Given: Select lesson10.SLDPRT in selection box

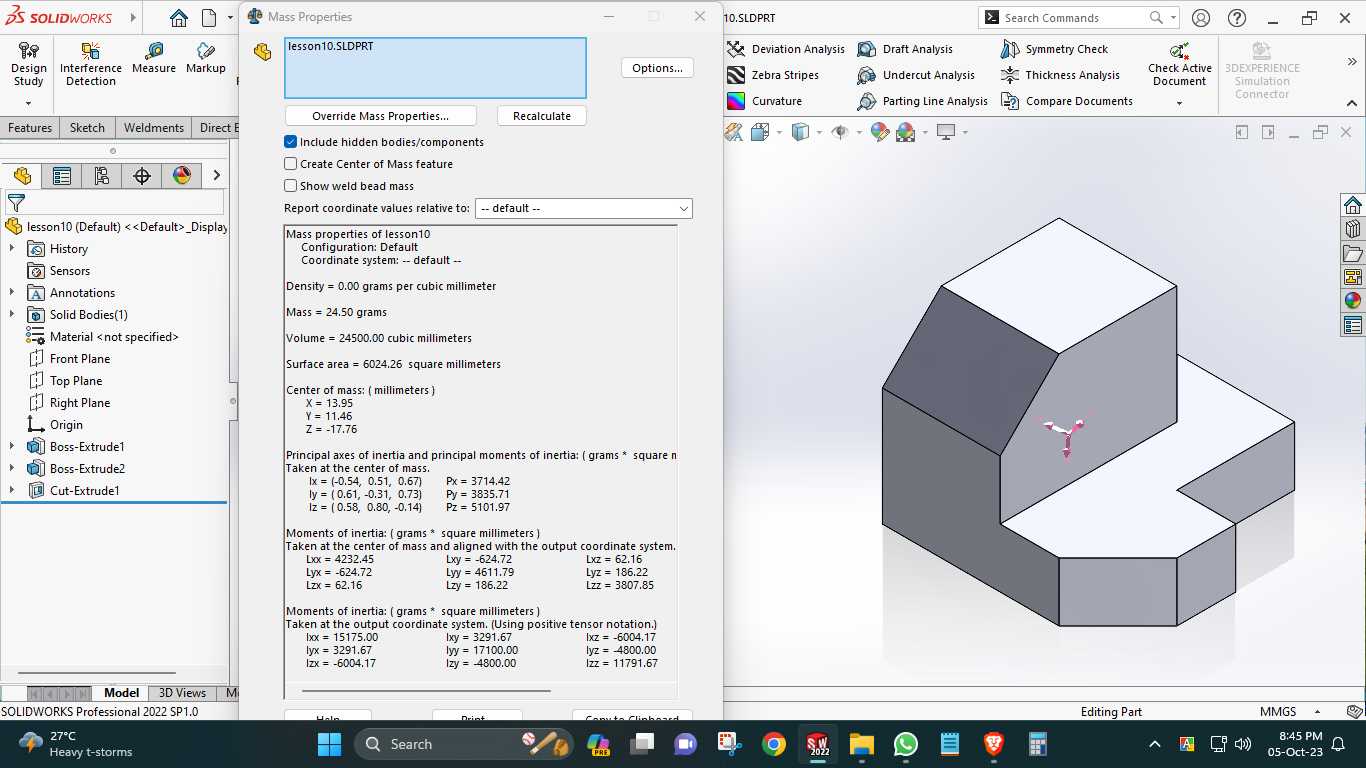Looking at the screenshot, I should tap(331, 46).
